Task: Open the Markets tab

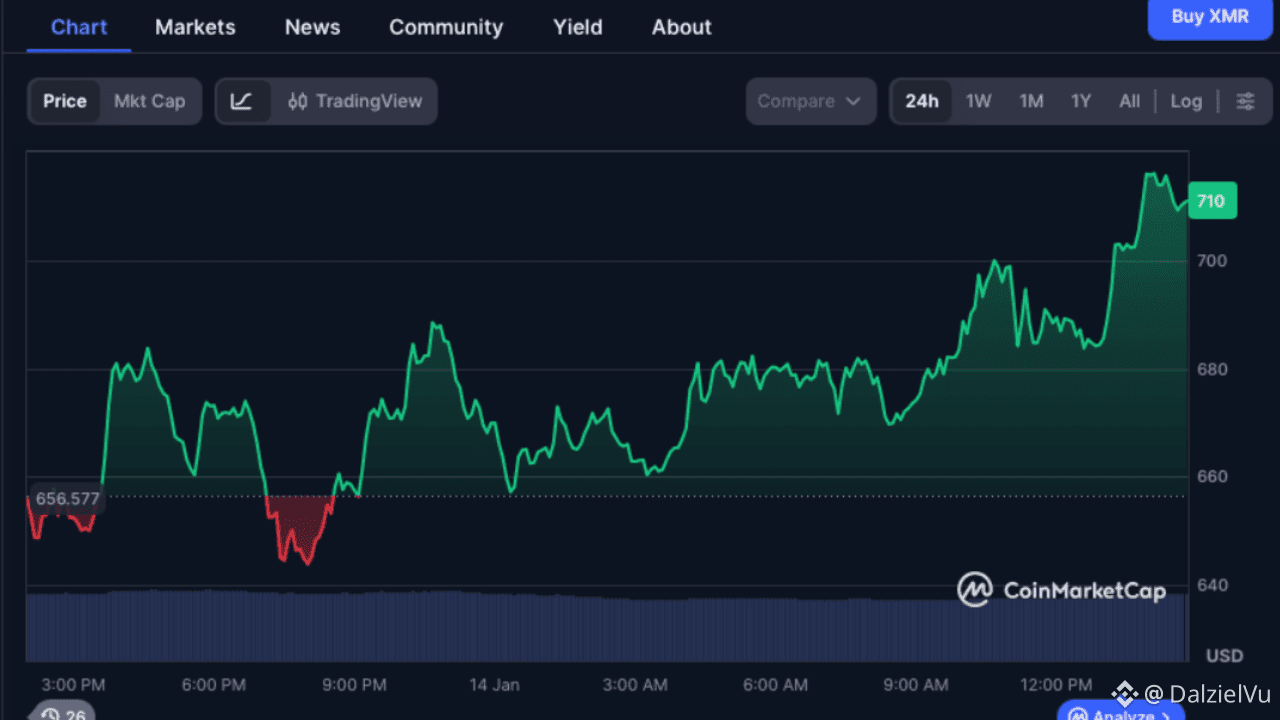Action: click(x=195, y=27)
